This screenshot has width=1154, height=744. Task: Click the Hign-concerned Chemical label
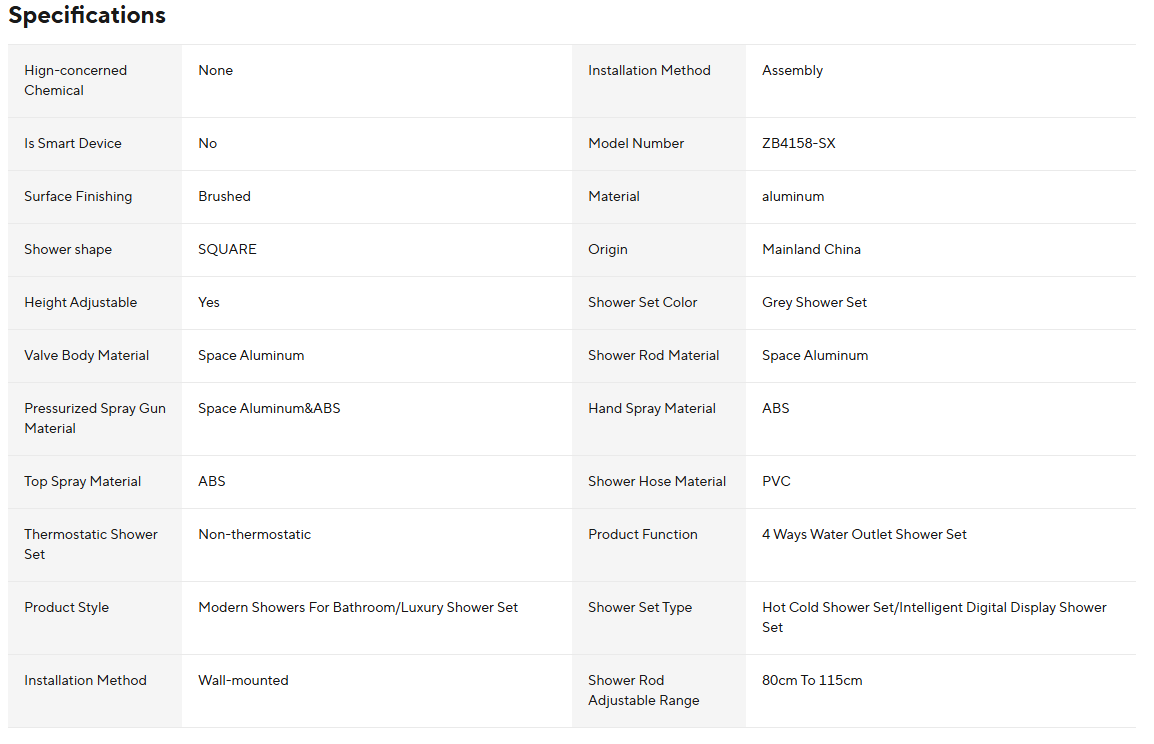click(x=76, y=80)
